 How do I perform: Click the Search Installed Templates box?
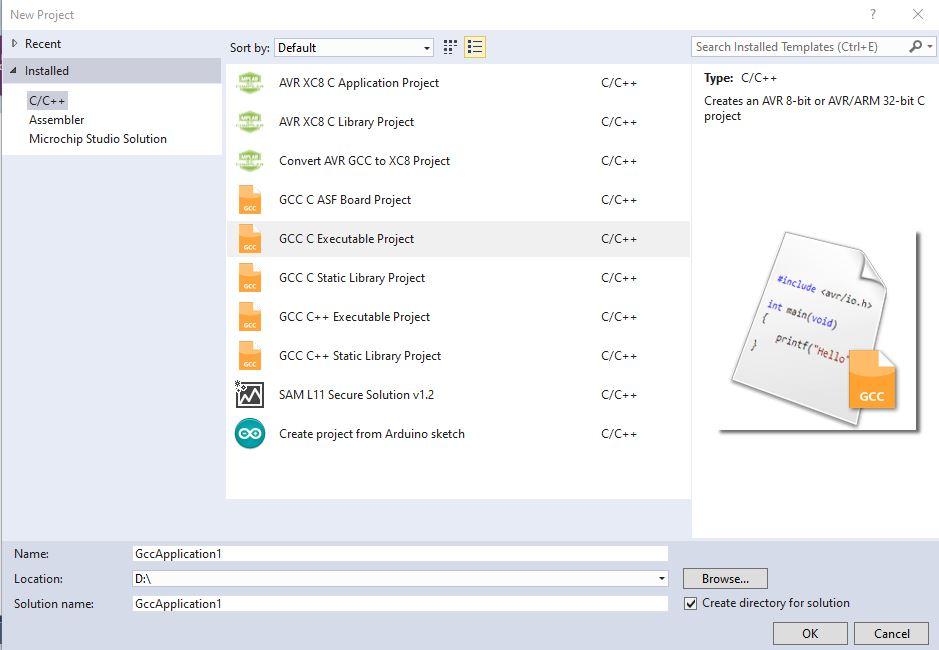point(800,47)
